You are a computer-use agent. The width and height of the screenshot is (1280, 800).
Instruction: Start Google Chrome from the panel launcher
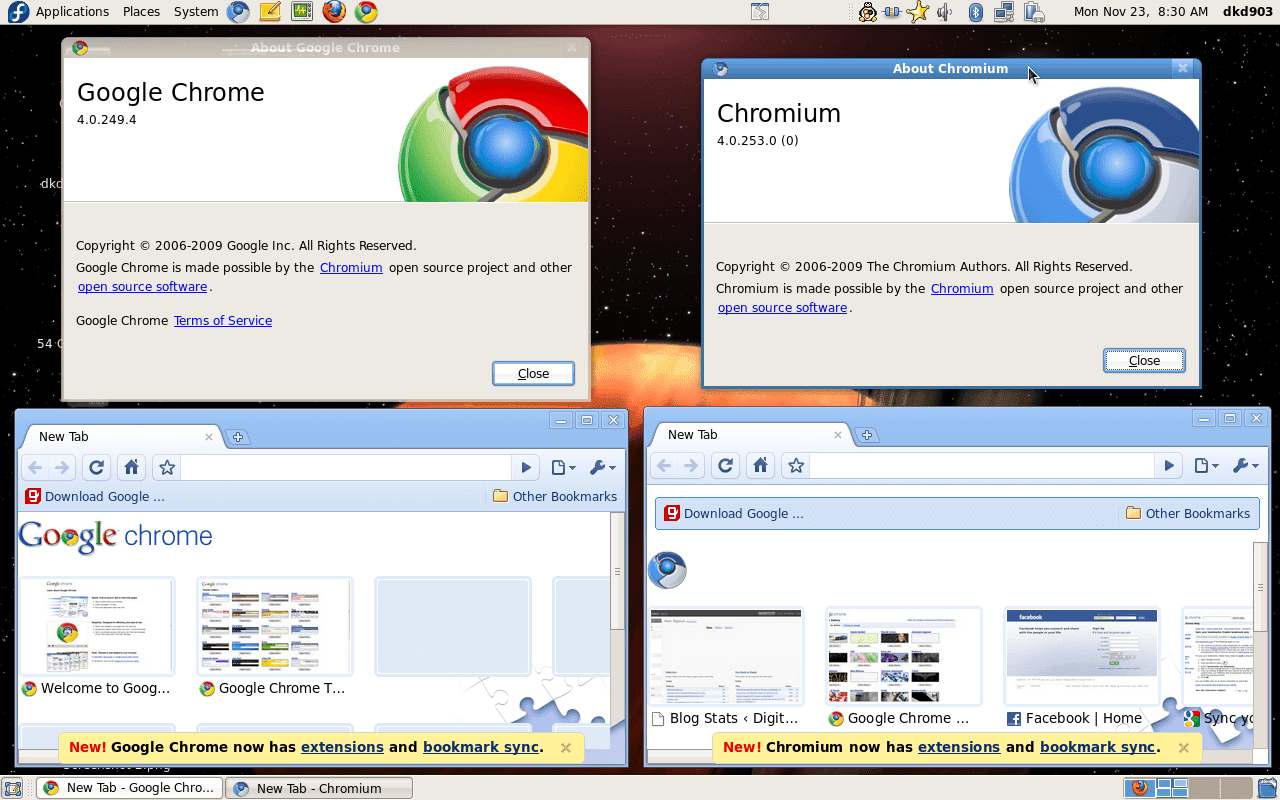click(x=365, y=11)
